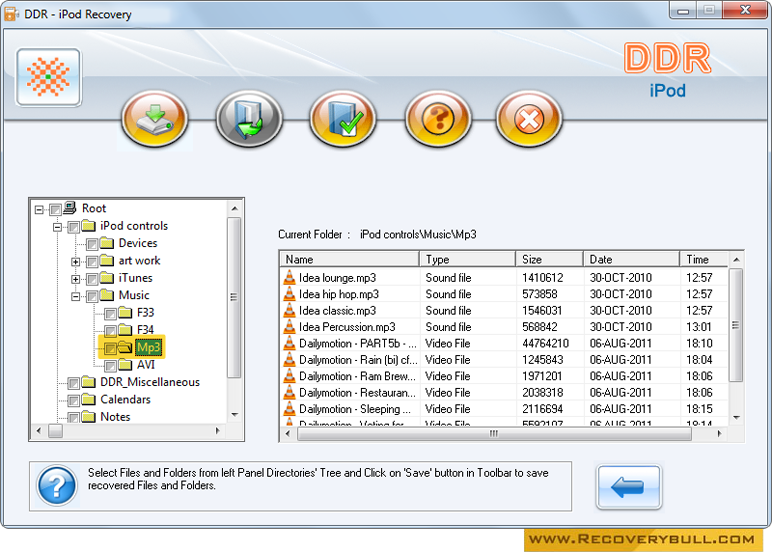Viewport: 772px width, 552px height.
Task: Click the orange Exit X toolbar icon
Action: pos(529,119)
